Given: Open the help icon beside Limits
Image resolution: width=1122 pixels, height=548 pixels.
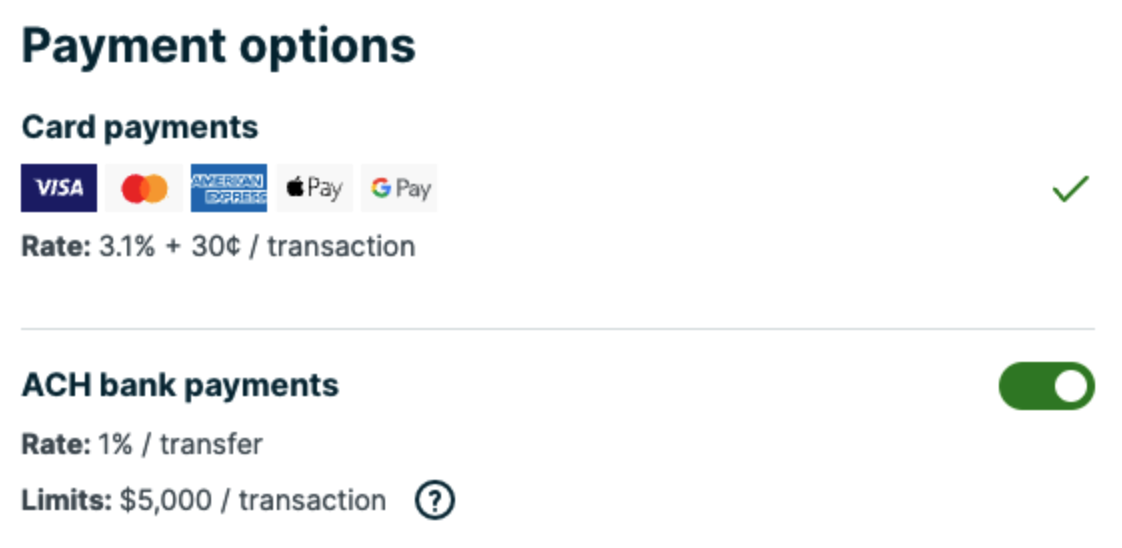Looking at the screenshot, I should pyautogui.click(x=434, y=500).
